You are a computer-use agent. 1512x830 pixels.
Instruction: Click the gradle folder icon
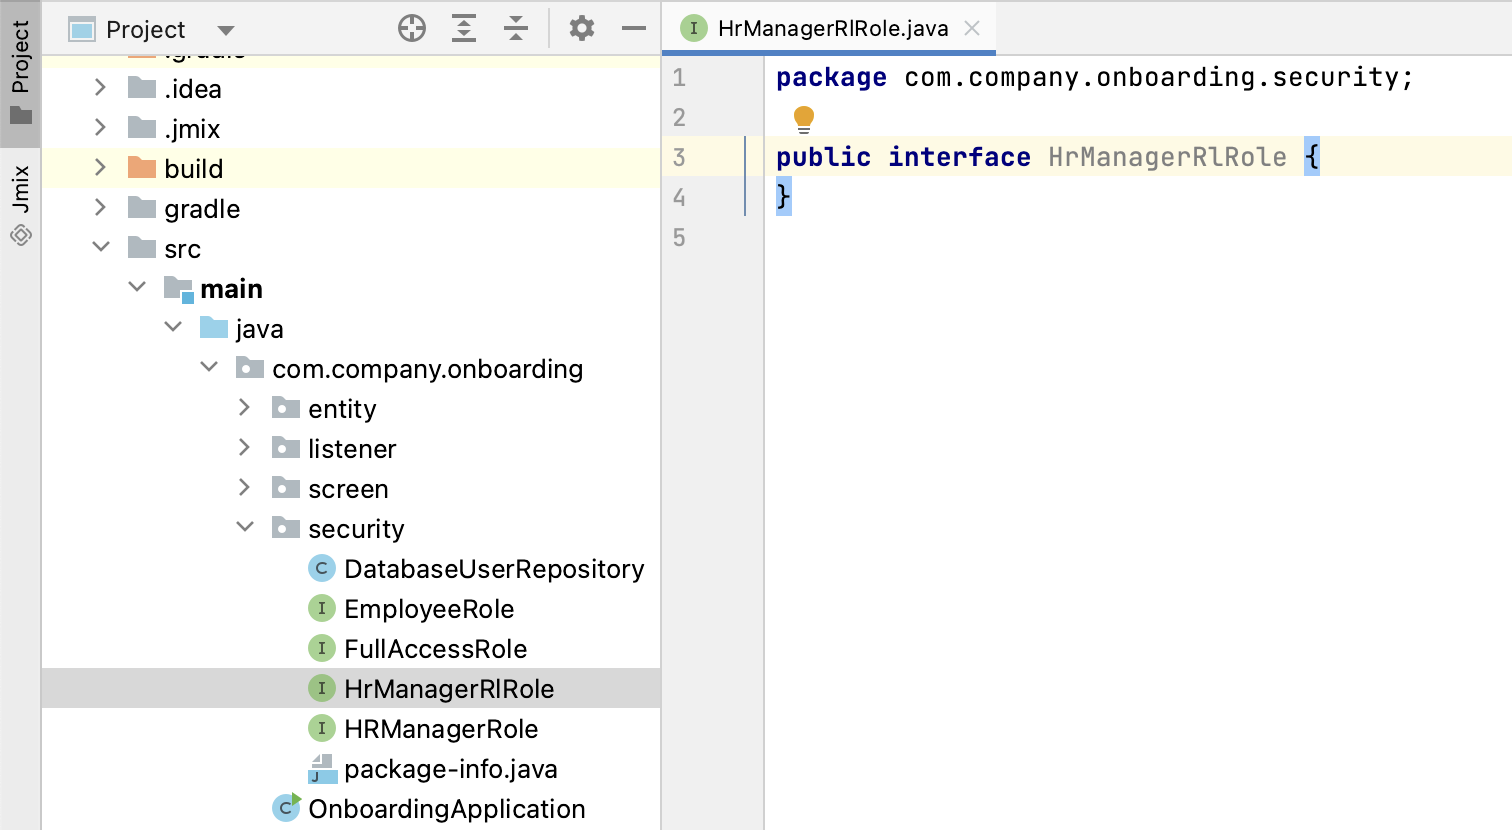[x=142, y=208]
